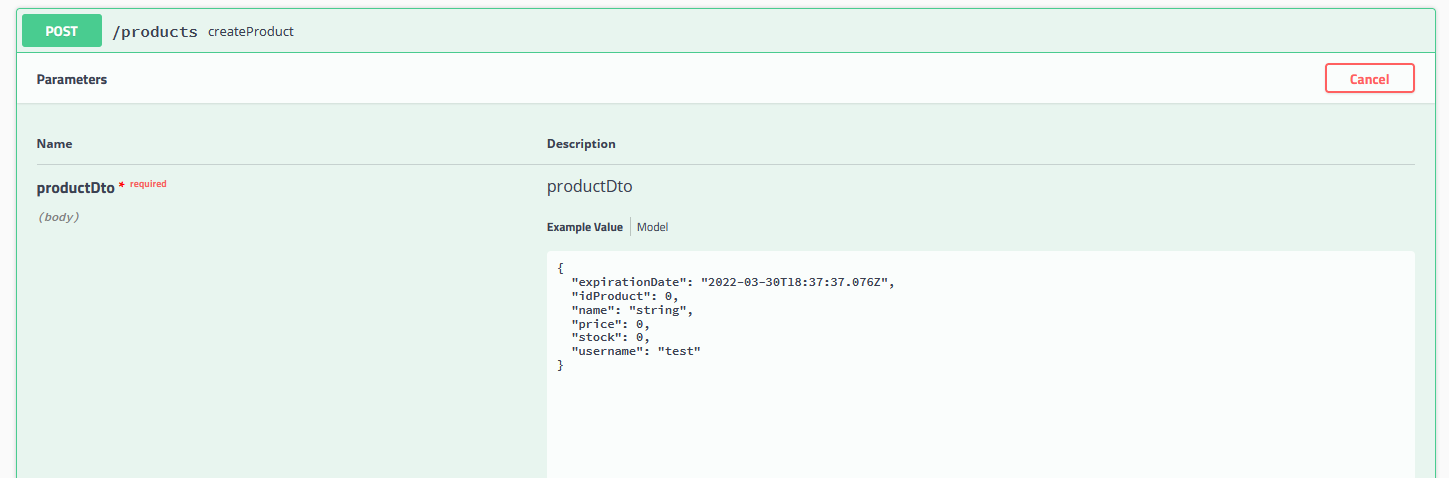
Task: Collapse the /products operation via its path
Action: [x=155, y=32]
